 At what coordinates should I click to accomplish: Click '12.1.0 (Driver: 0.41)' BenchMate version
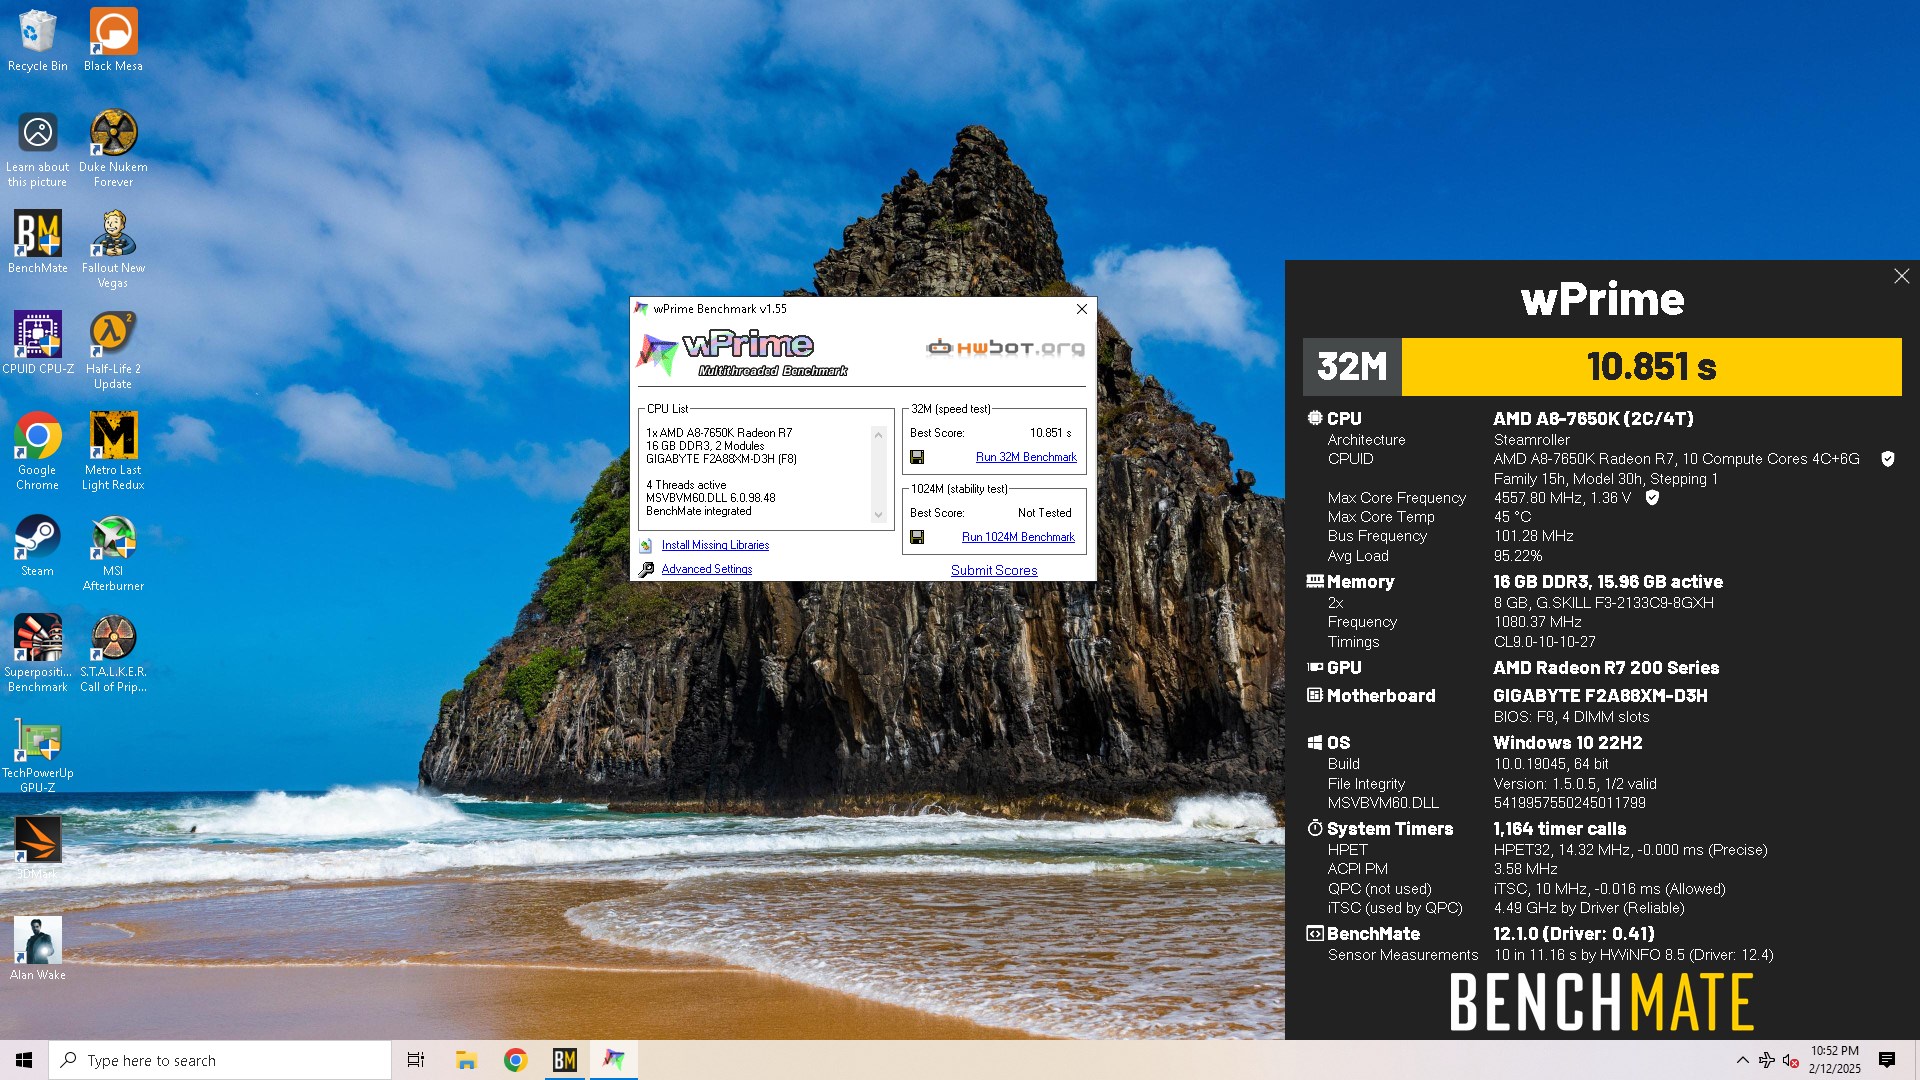click(1573, 934)
